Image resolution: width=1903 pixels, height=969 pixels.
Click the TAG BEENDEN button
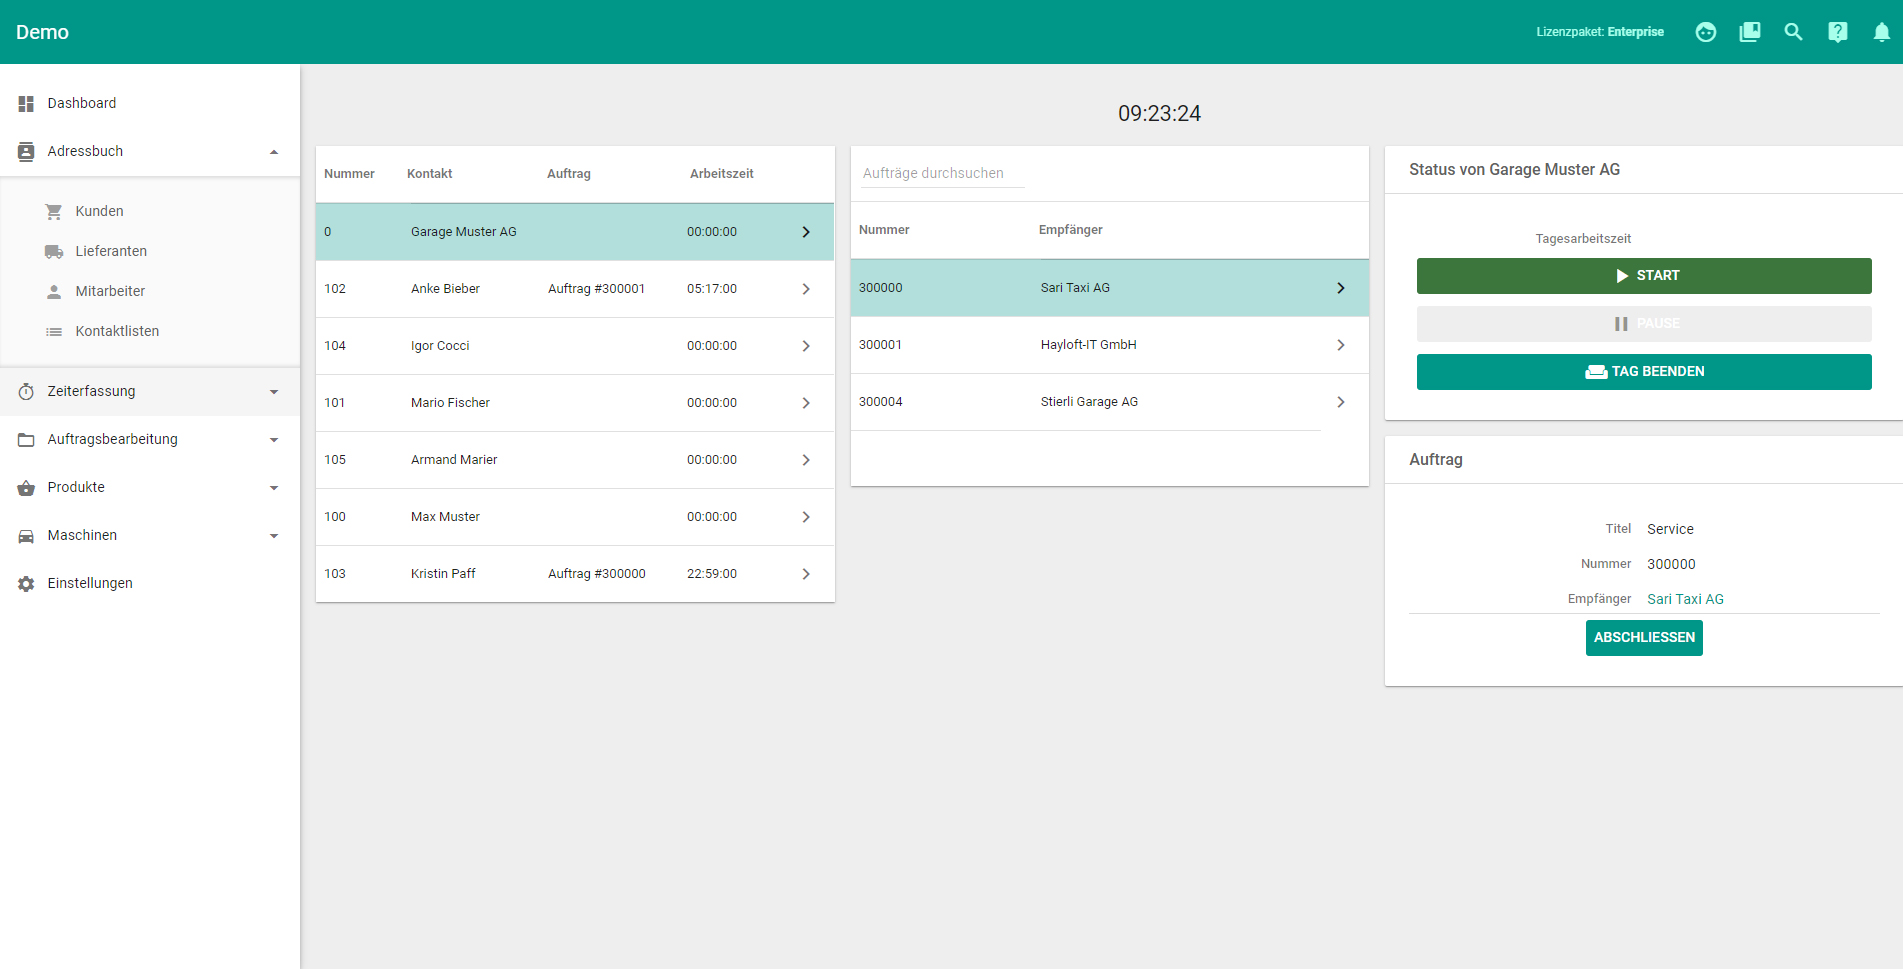[x=1643, y=372]
